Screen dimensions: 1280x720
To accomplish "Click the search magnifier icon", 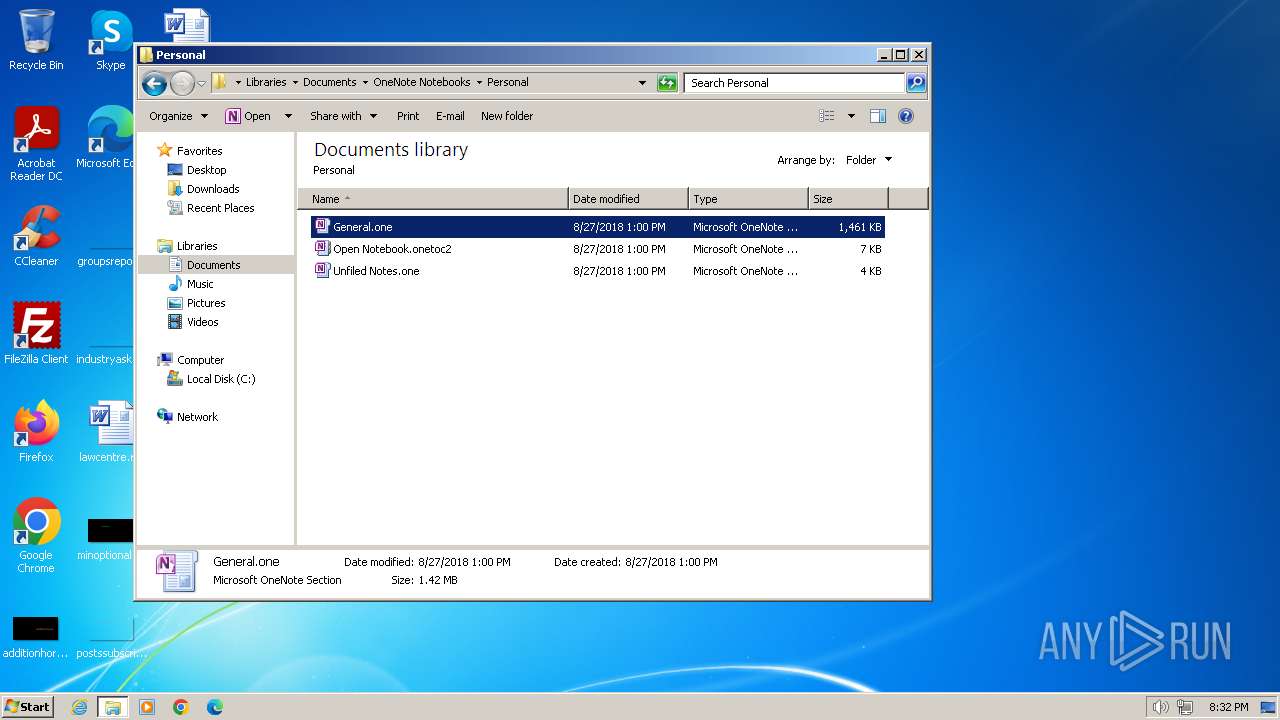I will pyautogui.click(x=915, y=83).
